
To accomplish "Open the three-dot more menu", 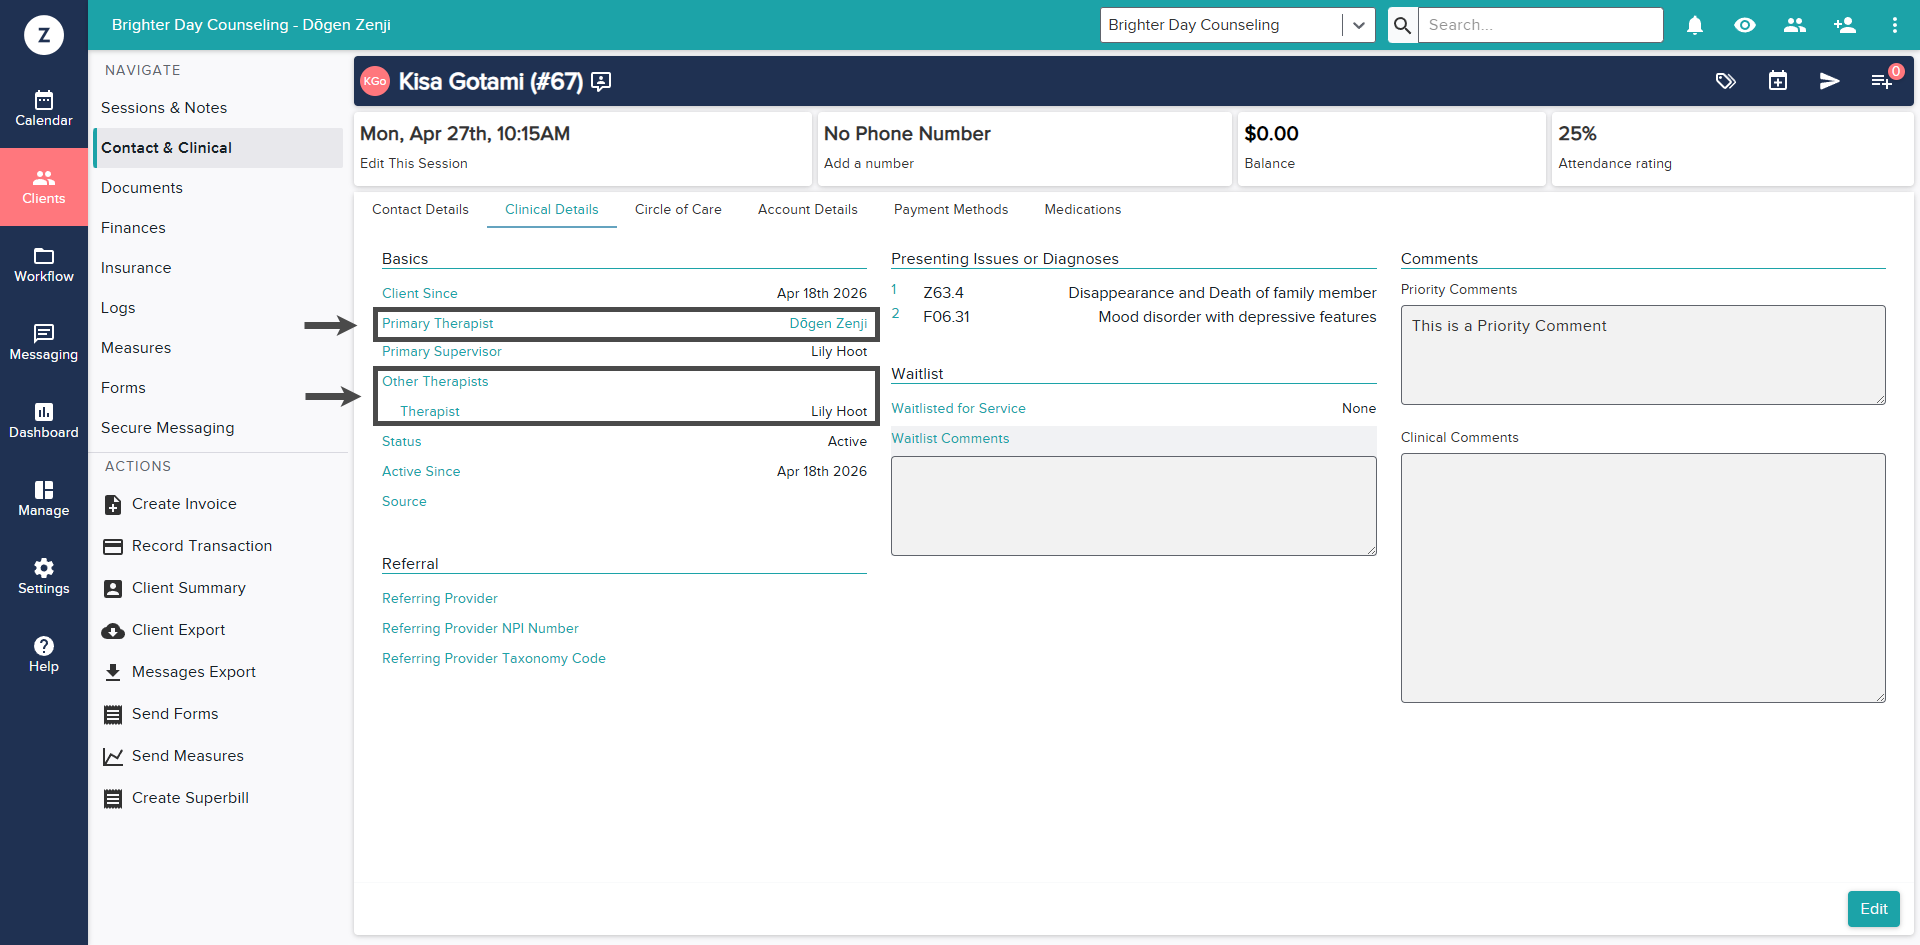I will pos(1895,25).
